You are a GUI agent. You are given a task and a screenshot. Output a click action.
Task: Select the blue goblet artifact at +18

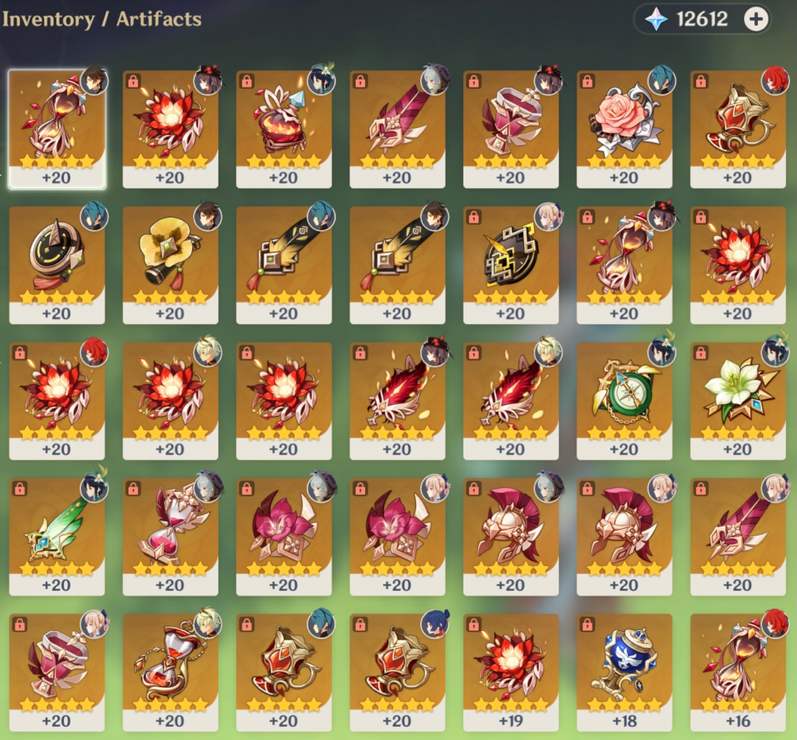click(x=624, y=672)
